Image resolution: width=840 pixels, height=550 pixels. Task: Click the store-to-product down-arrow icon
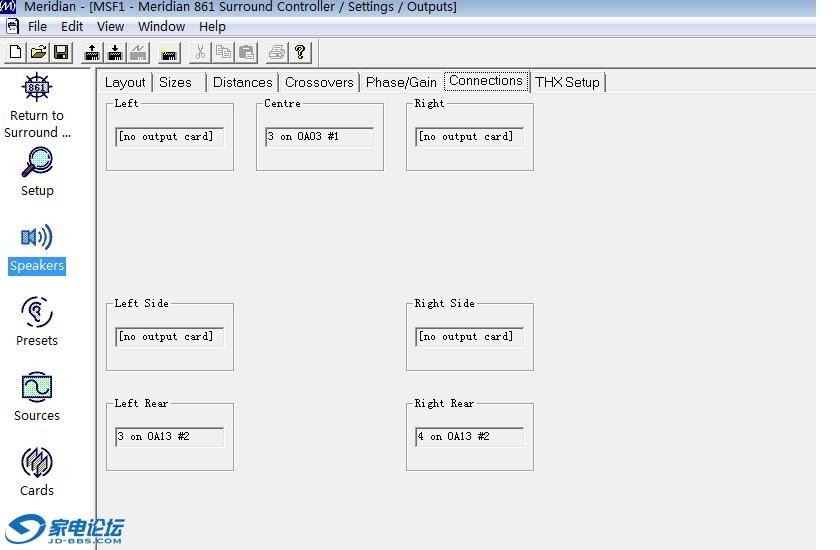(x=115, y=52)
